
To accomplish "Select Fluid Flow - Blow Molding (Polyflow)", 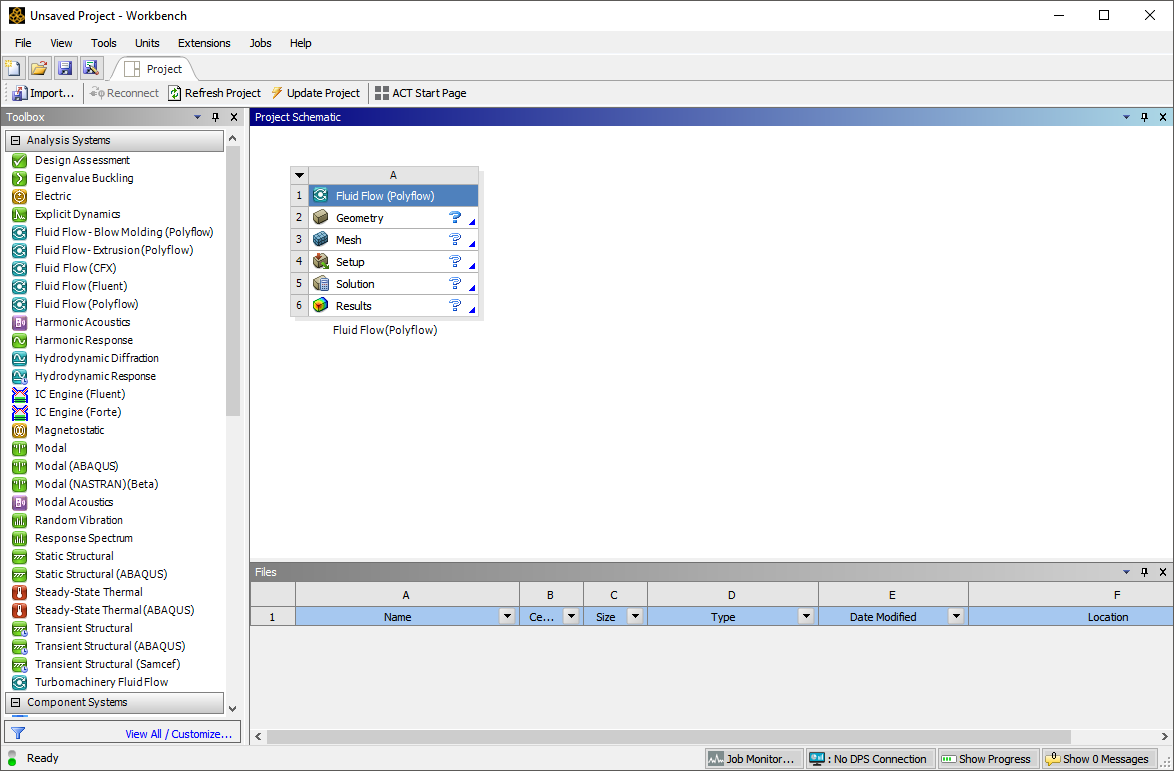I will click(x=124, y=232).
